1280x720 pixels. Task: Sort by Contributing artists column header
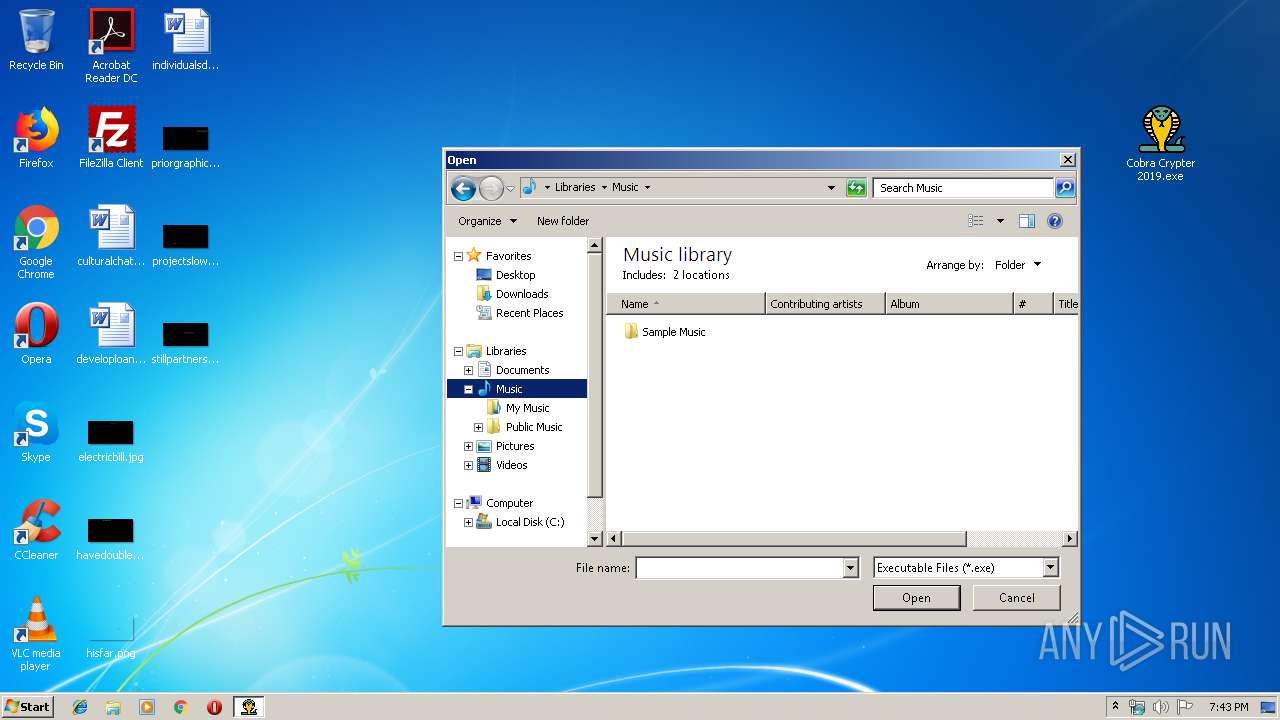point(825,304)
